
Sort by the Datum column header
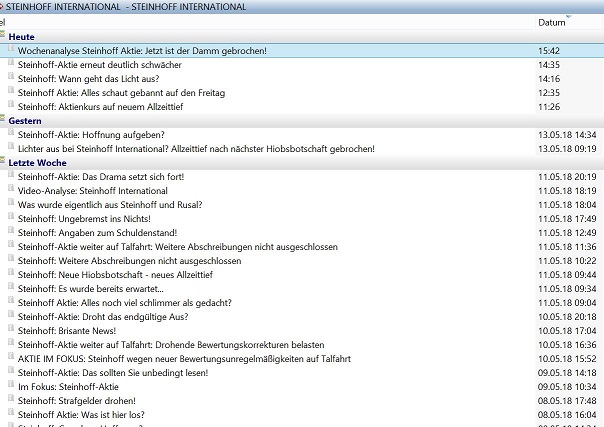click(552, 22)
